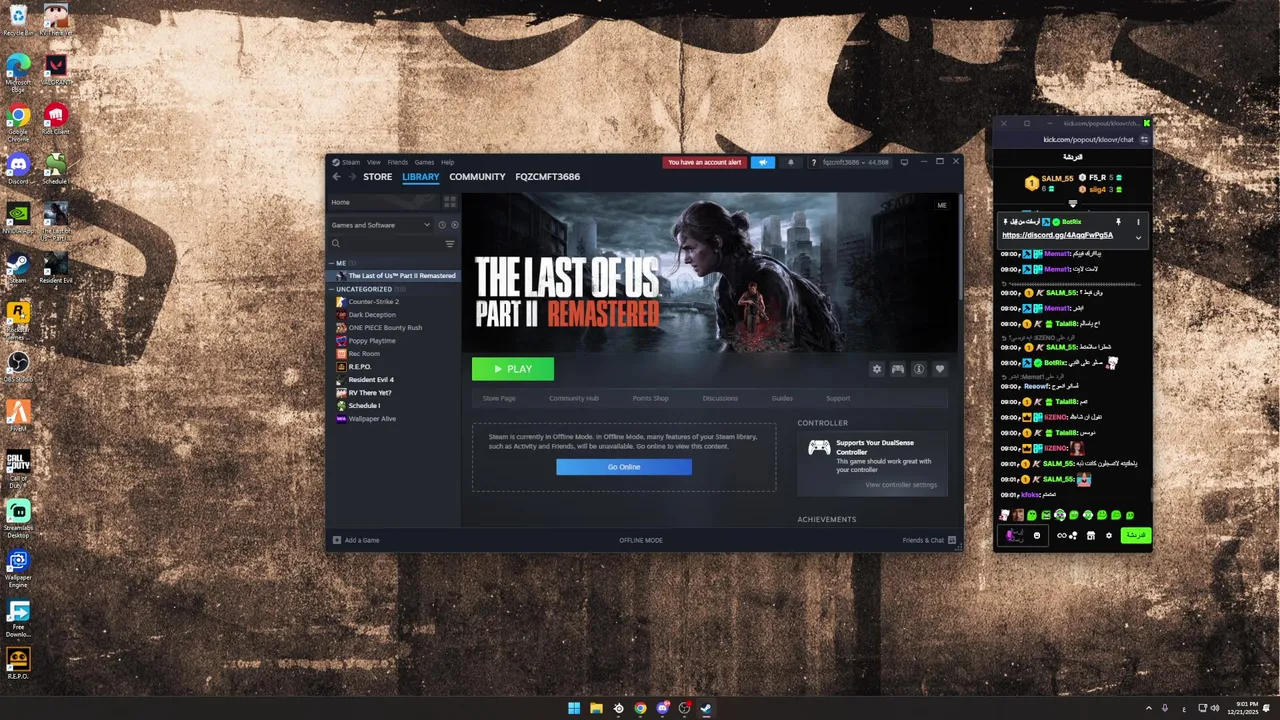This screenshot has width=1280, height=720.
Task: Go forward using Steam's forward arrow
Action: point(351,177)
